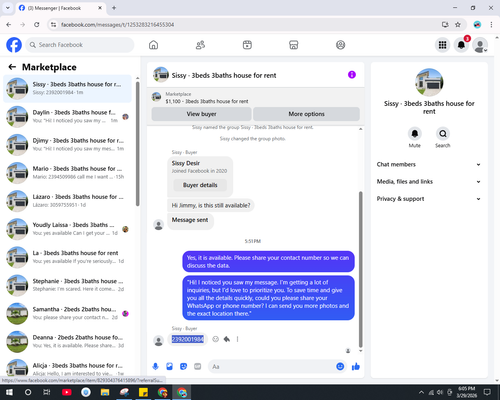The width and height of the screenshot is (500, 400).
Task: Mute this conversation bell icon
Action: click(415, 134)
